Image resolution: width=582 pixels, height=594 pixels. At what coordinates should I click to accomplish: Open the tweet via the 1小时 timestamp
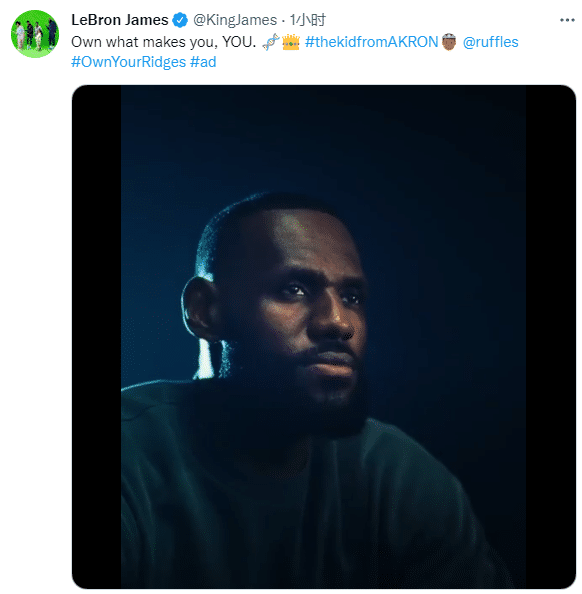point(308,20)
